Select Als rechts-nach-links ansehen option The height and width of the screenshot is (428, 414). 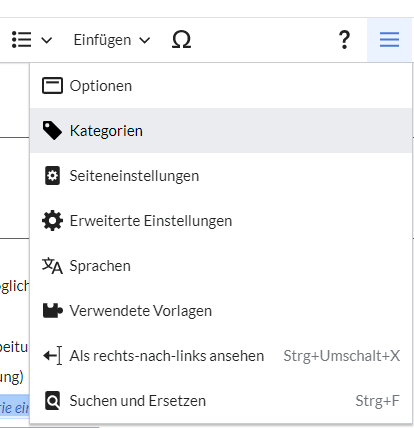pyautogui.click(x=221, y=356)
